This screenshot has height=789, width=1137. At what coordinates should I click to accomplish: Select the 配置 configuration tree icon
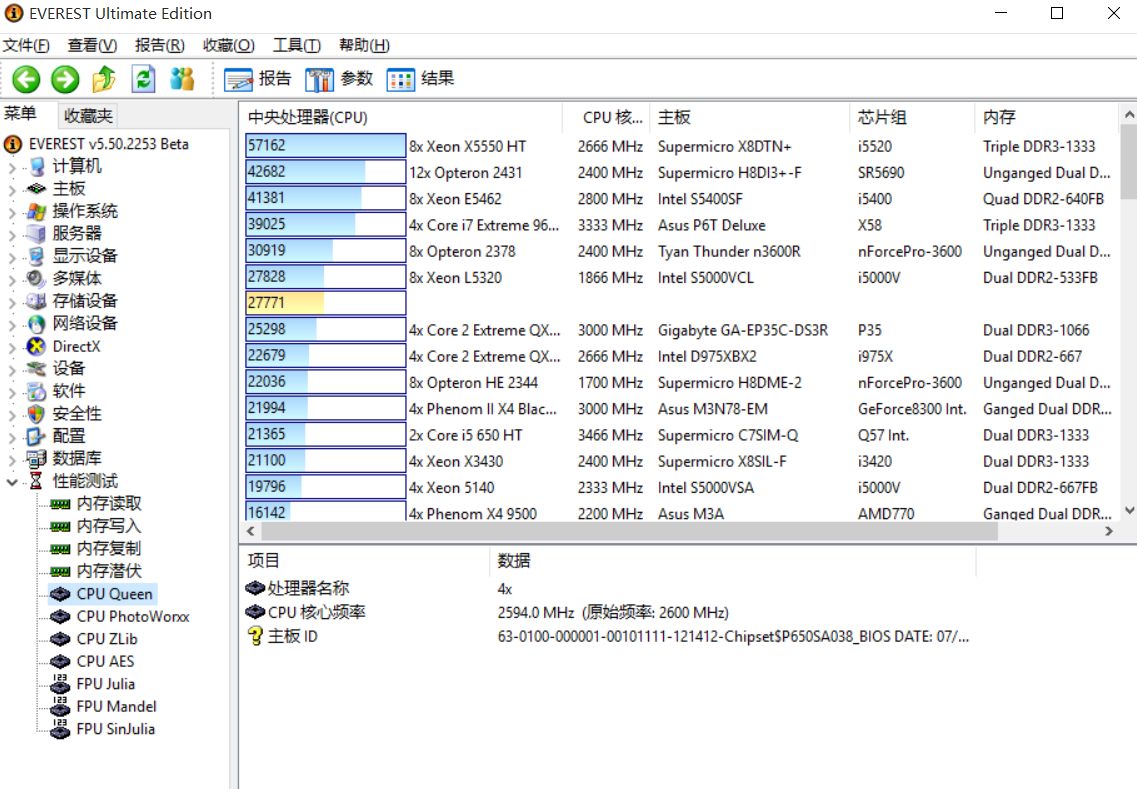(36, 437)
